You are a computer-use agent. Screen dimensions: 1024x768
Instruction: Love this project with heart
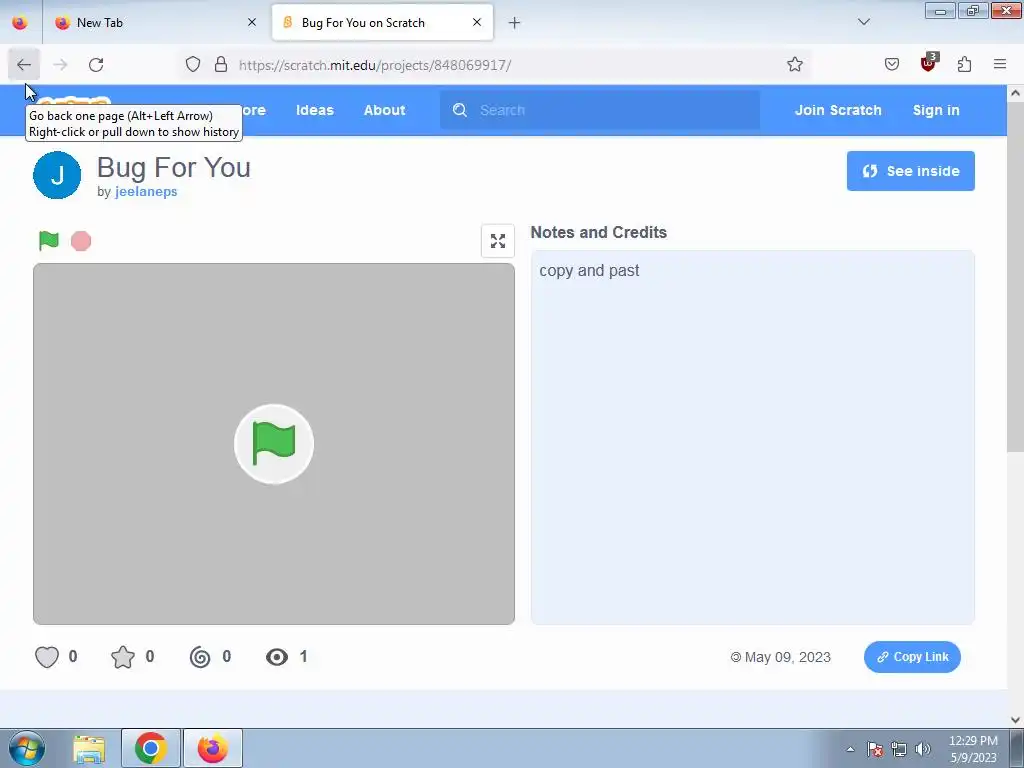pyautogui.click(x=47, y=657)
